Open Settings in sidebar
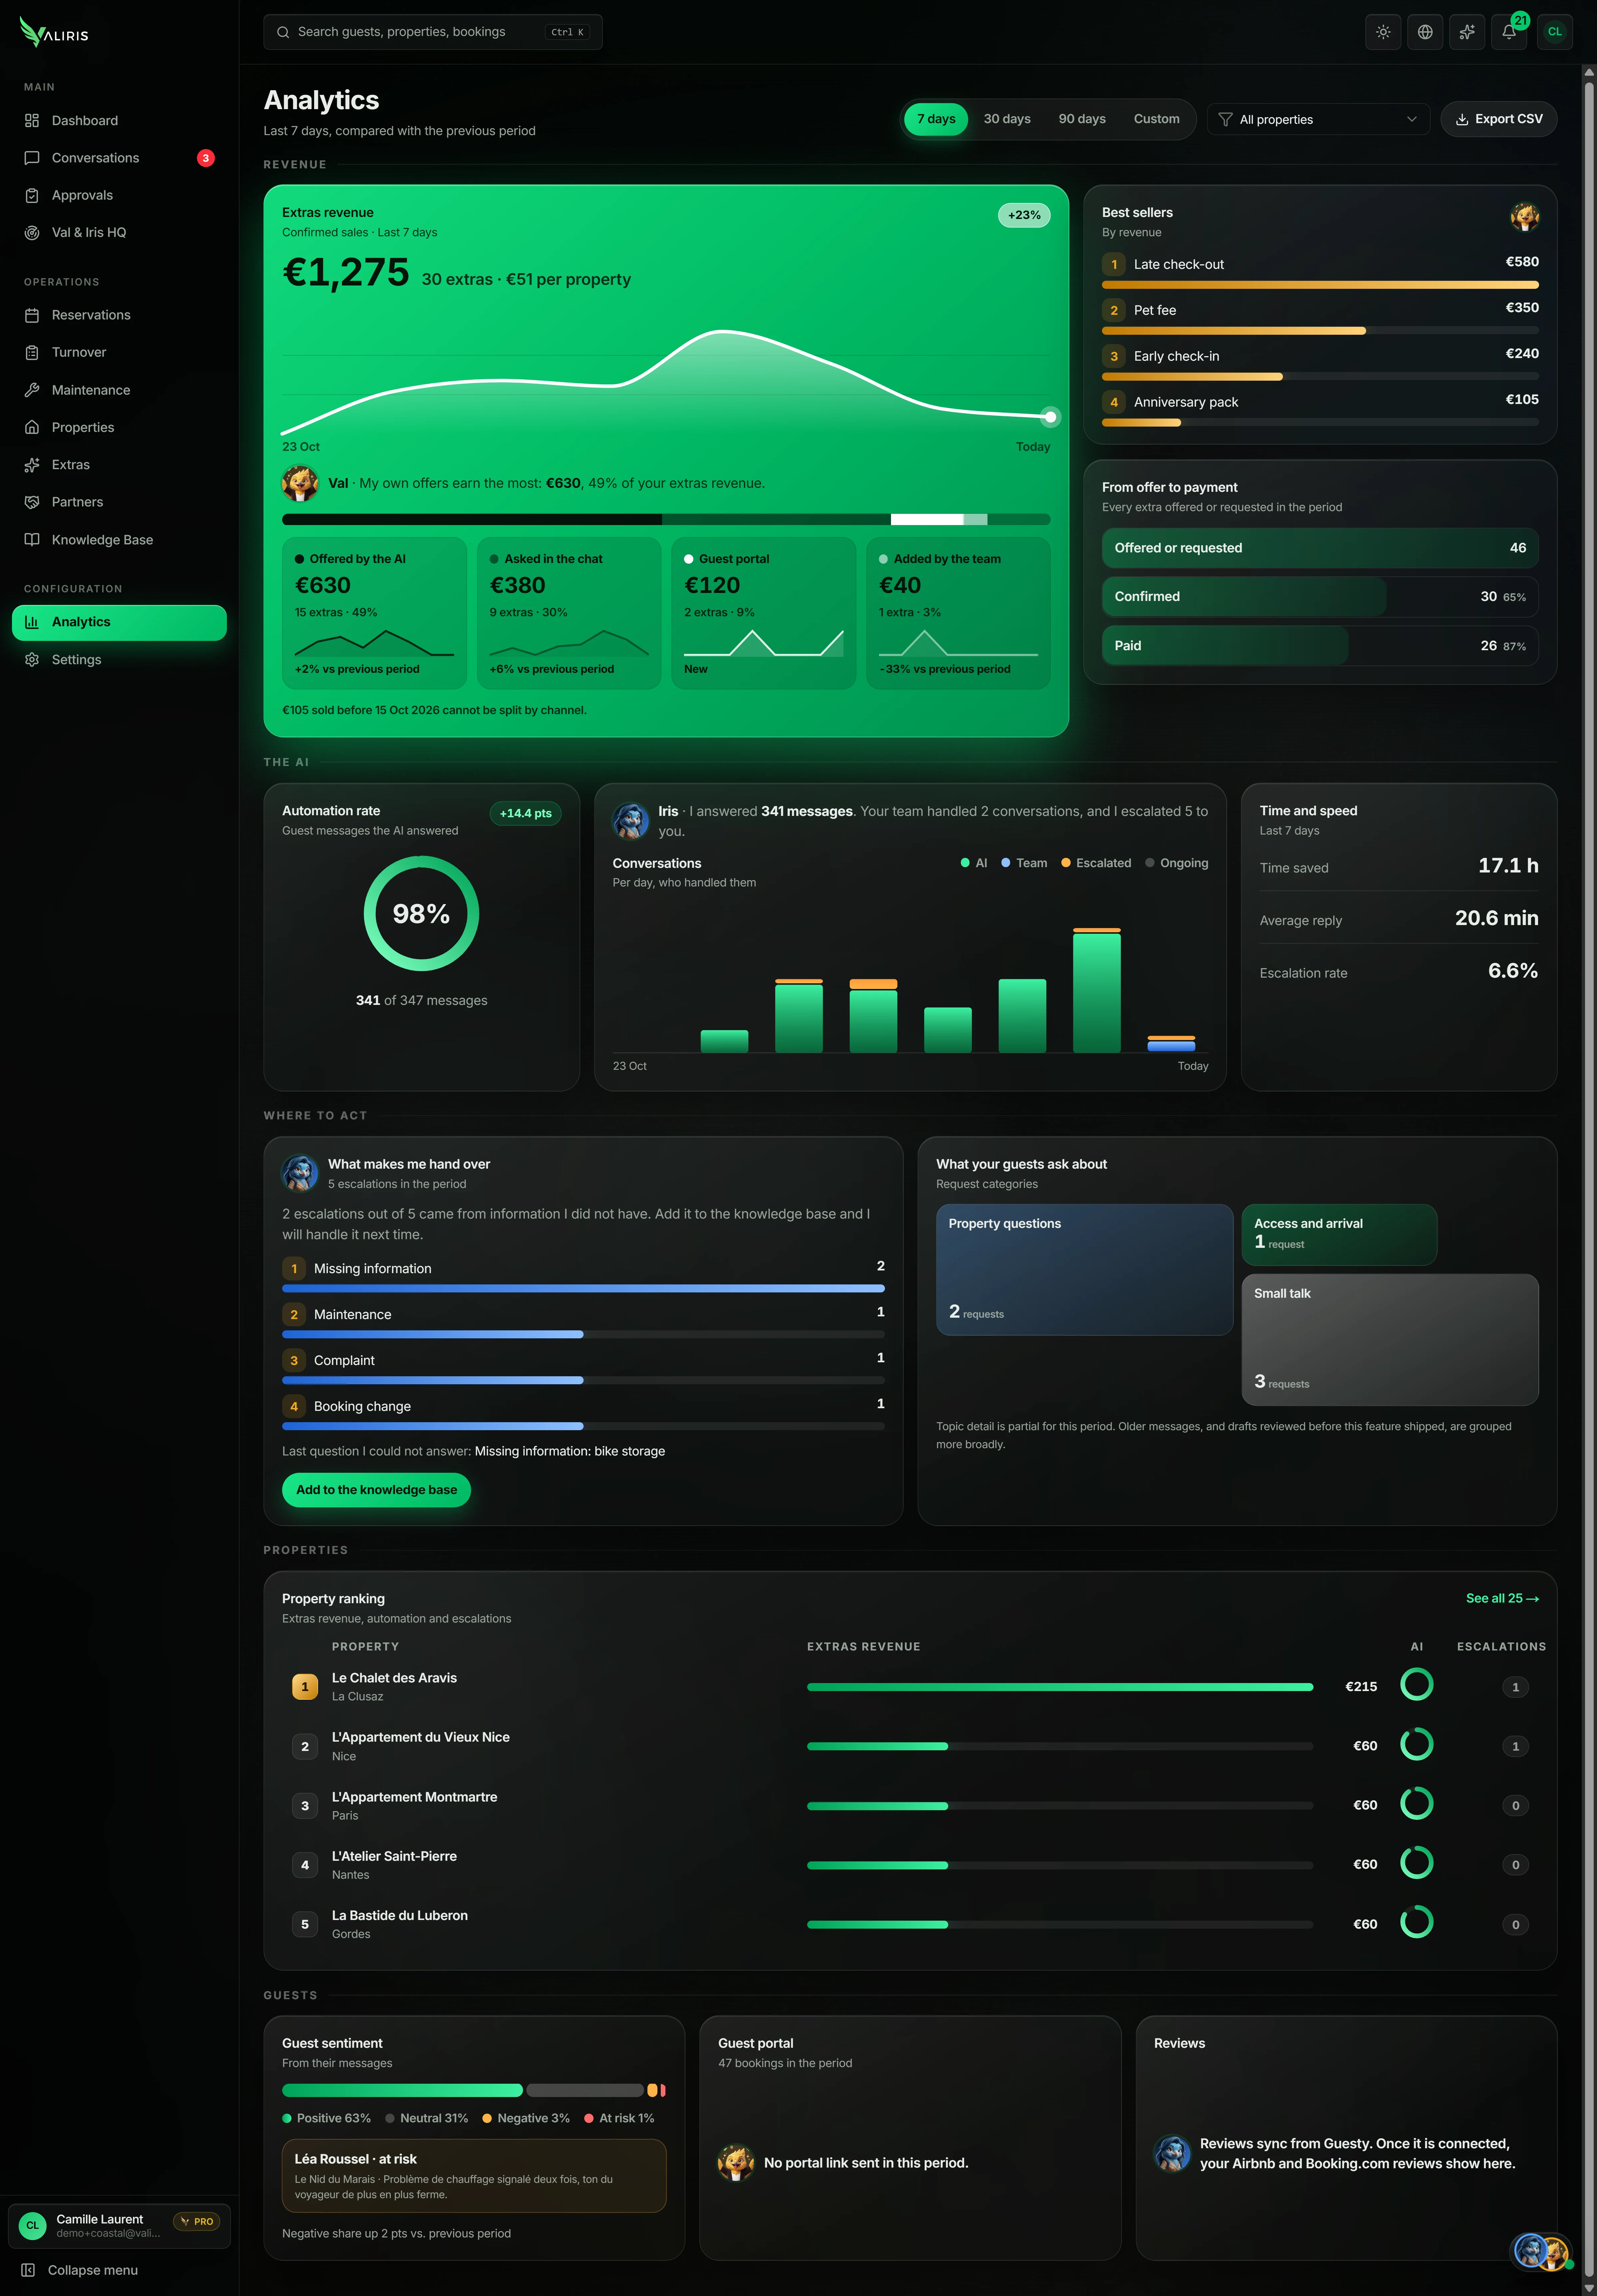1597x2296 pixels. 119,660
